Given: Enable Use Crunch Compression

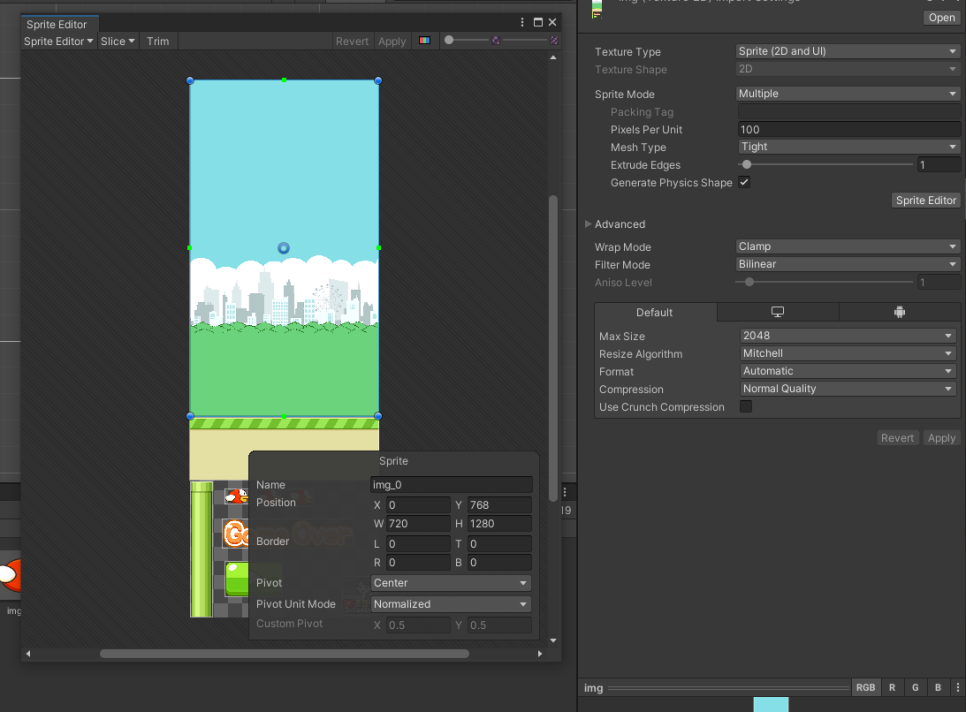Looking at the screenshot, I should coord(743,407).
